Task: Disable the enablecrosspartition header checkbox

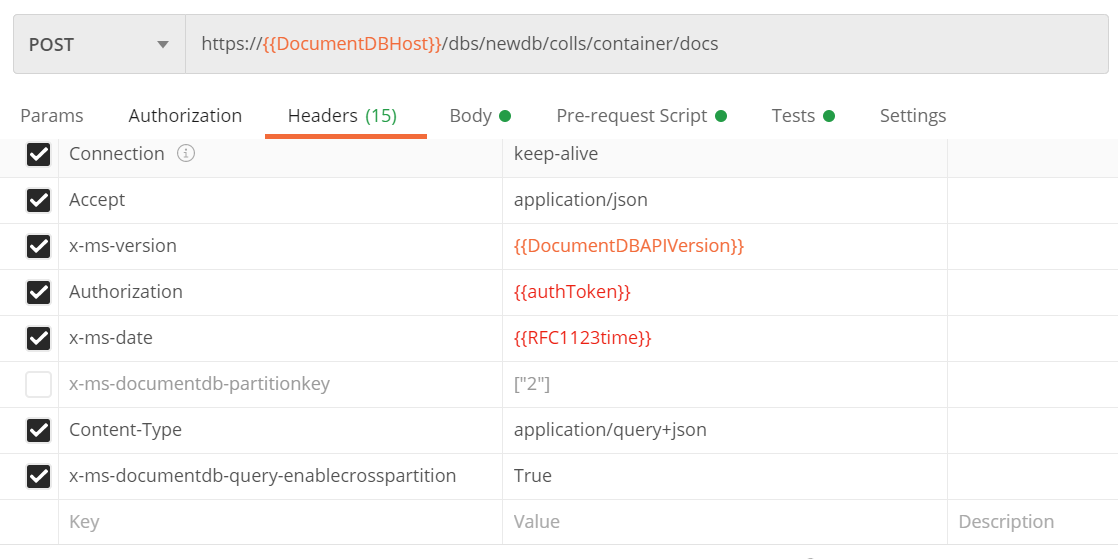Action: click(38, 476)
